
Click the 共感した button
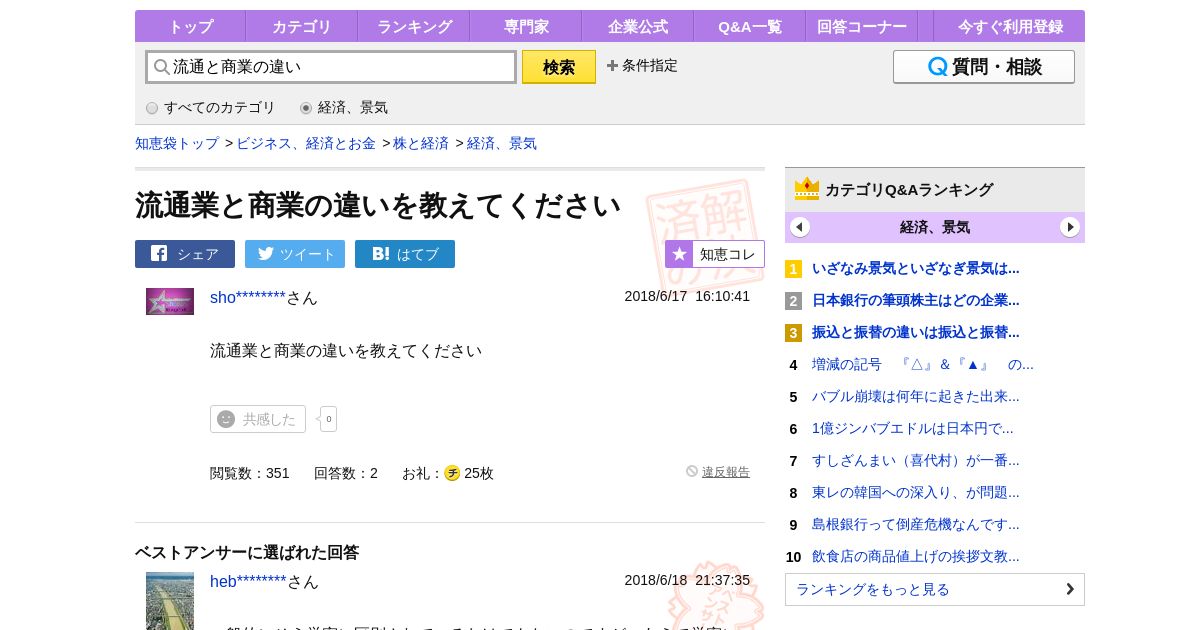258,419
